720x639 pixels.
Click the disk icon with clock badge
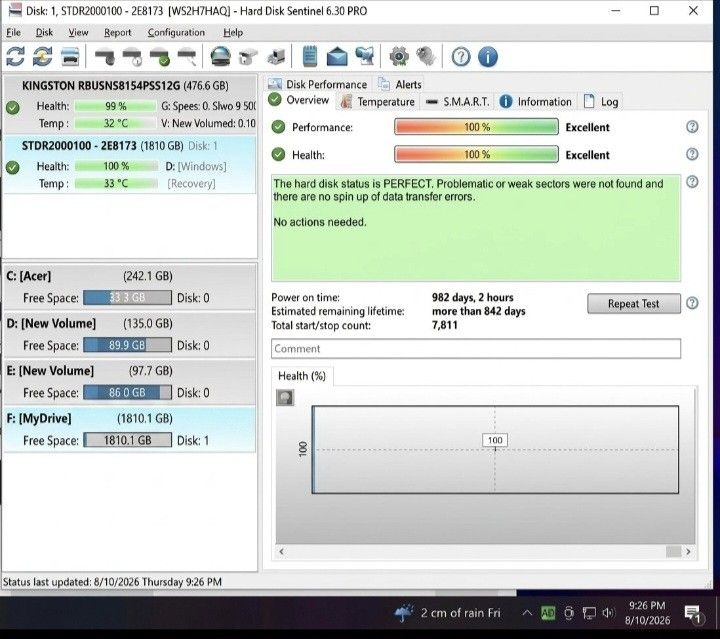pyautogui.click(x=132, y=57)
